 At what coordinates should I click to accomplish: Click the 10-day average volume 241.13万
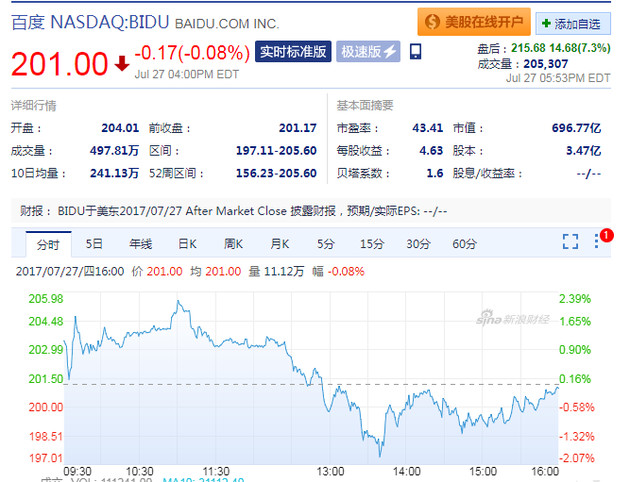[114, 173]
